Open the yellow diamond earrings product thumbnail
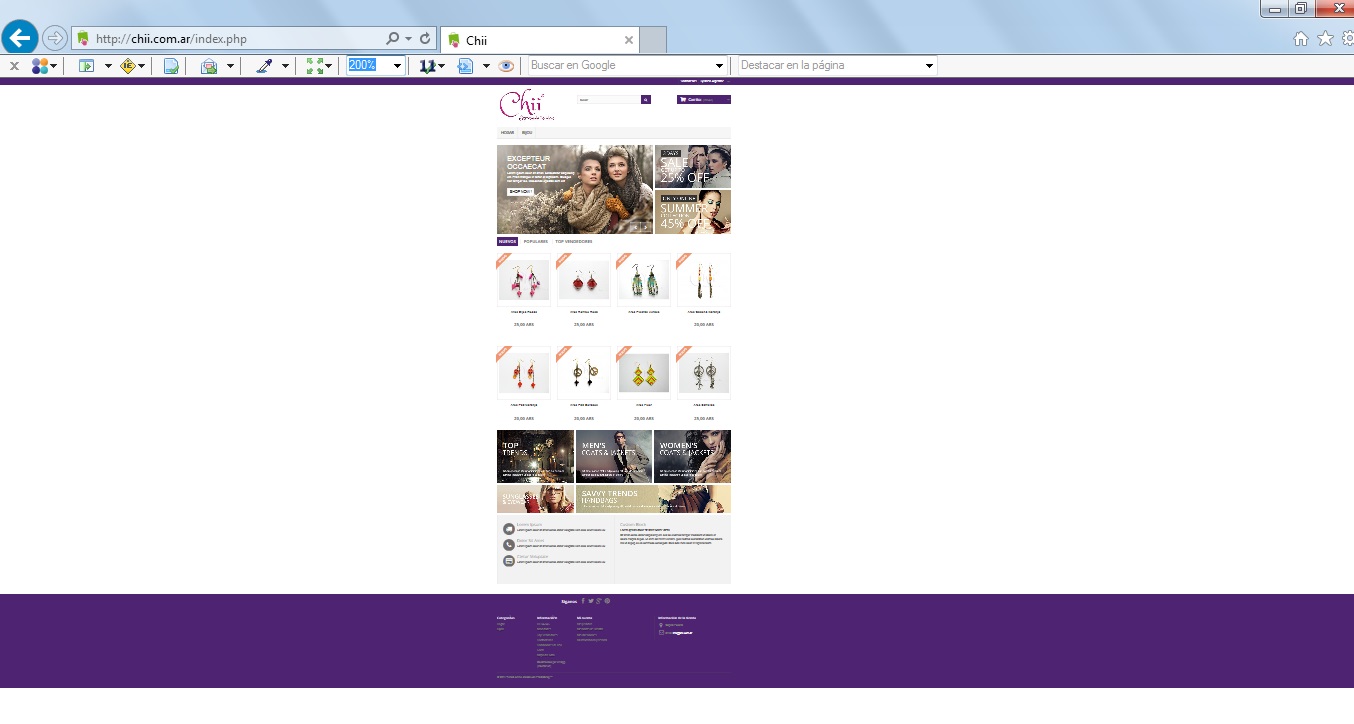The image size is (1354, 724). click(x=644, y=373)
